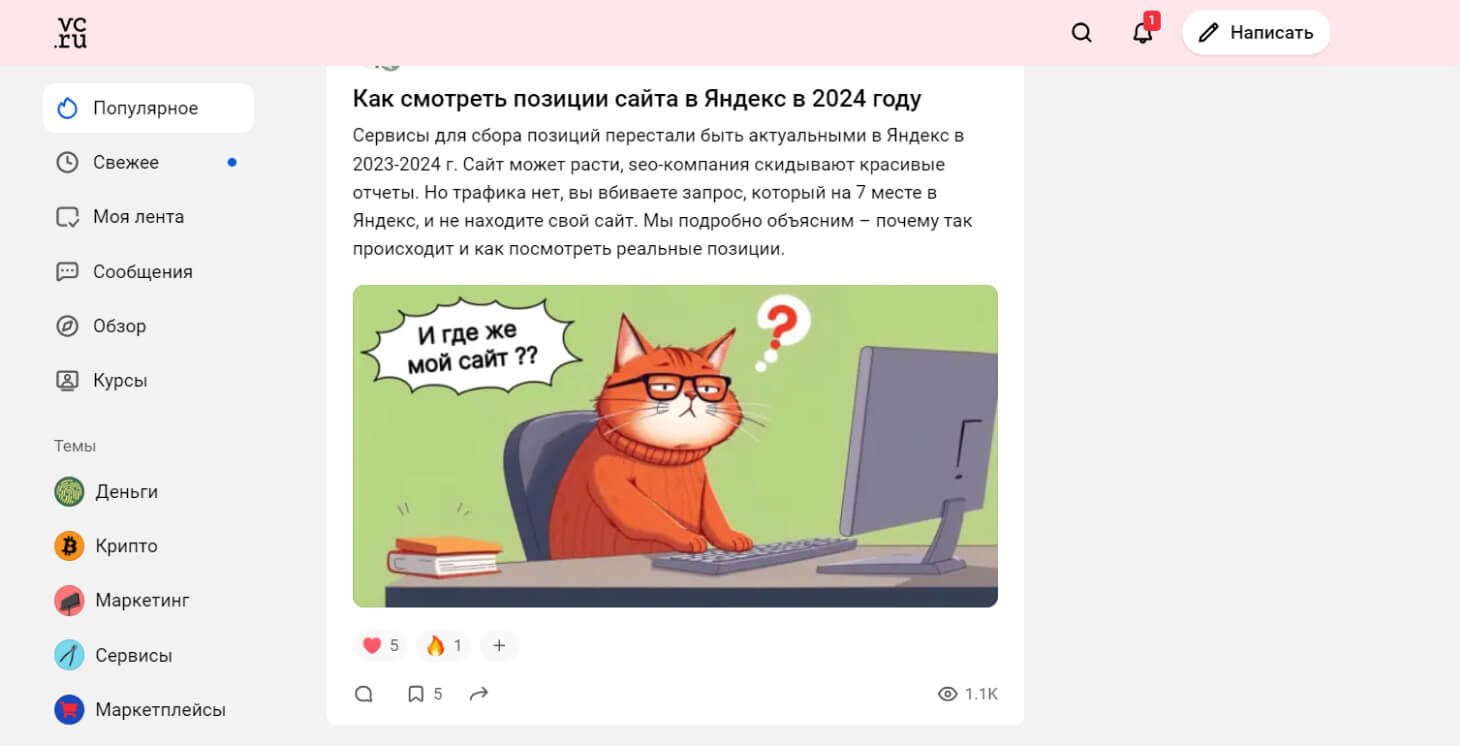This screenshot has width=1460, height=746.
Task: Open the Популярное feed
Action: point(148,108)
